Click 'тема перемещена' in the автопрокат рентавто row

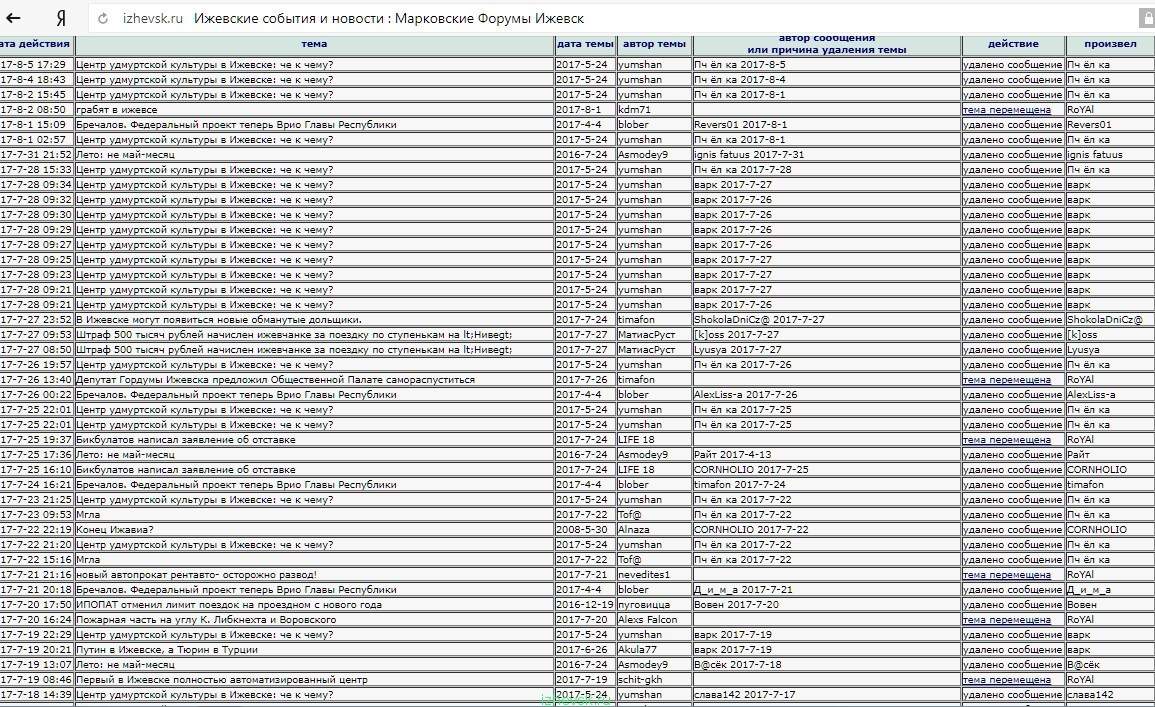click(x=1006, y=575)
